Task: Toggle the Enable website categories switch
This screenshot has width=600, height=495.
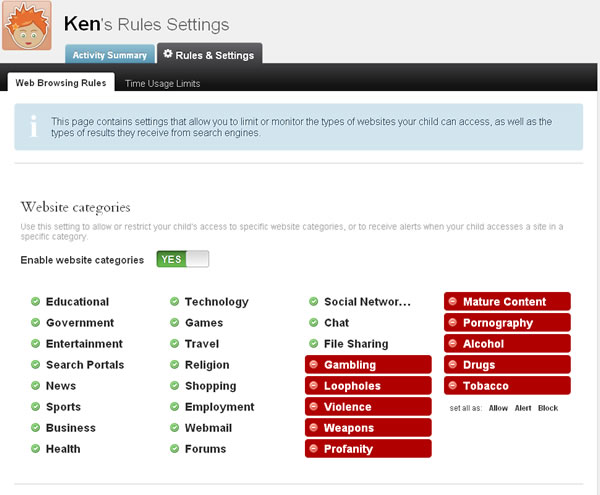Action: point(182,260)
